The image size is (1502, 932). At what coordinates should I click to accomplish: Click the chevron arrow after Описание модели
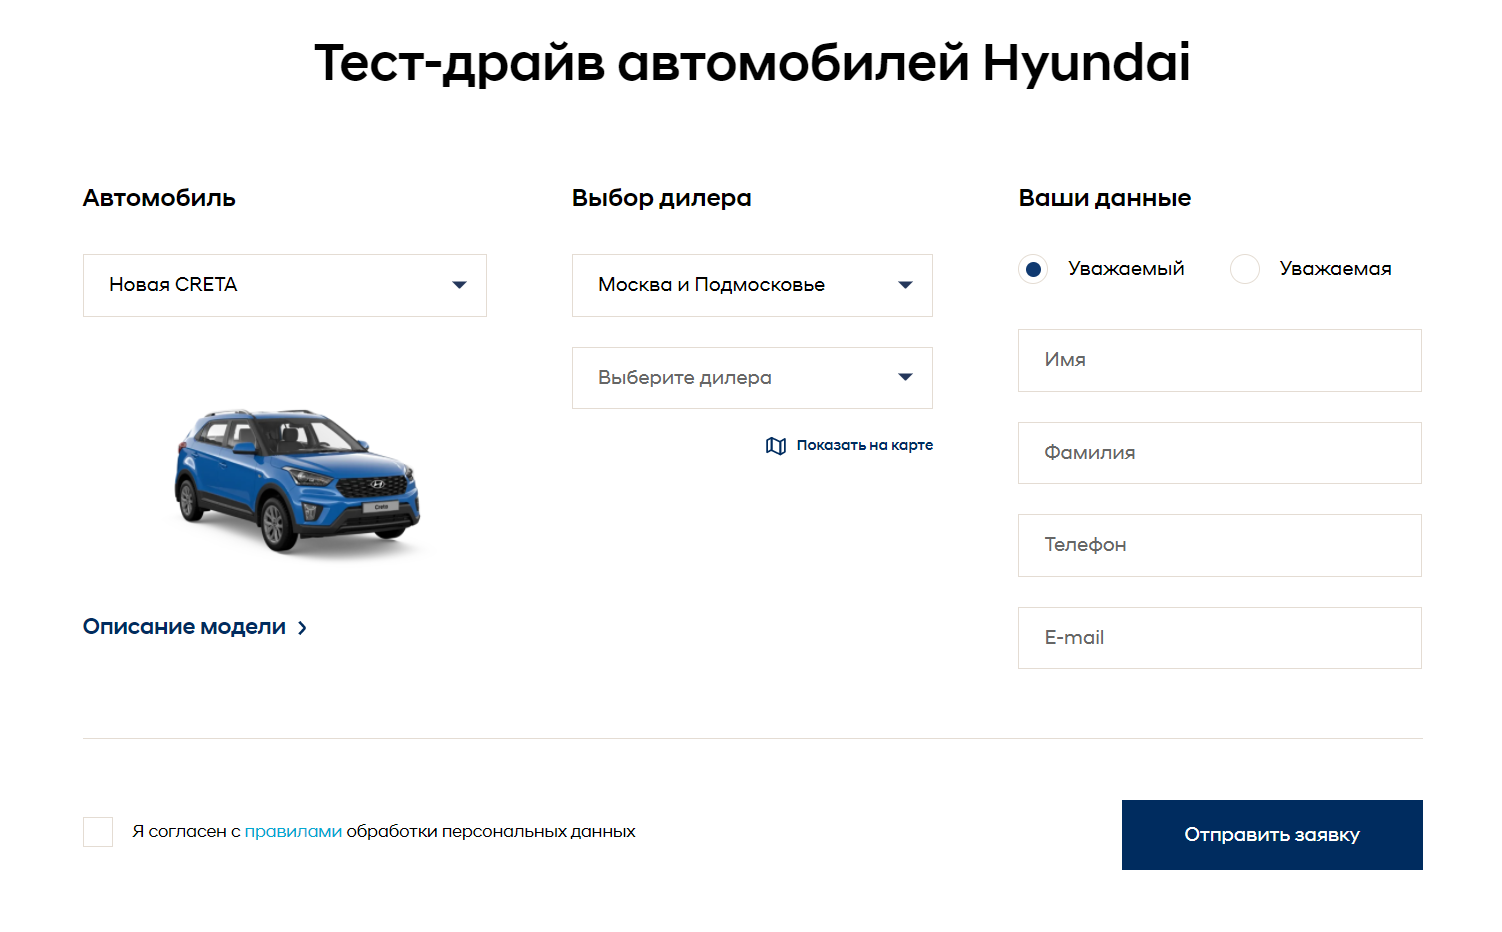tap(302, 628)
